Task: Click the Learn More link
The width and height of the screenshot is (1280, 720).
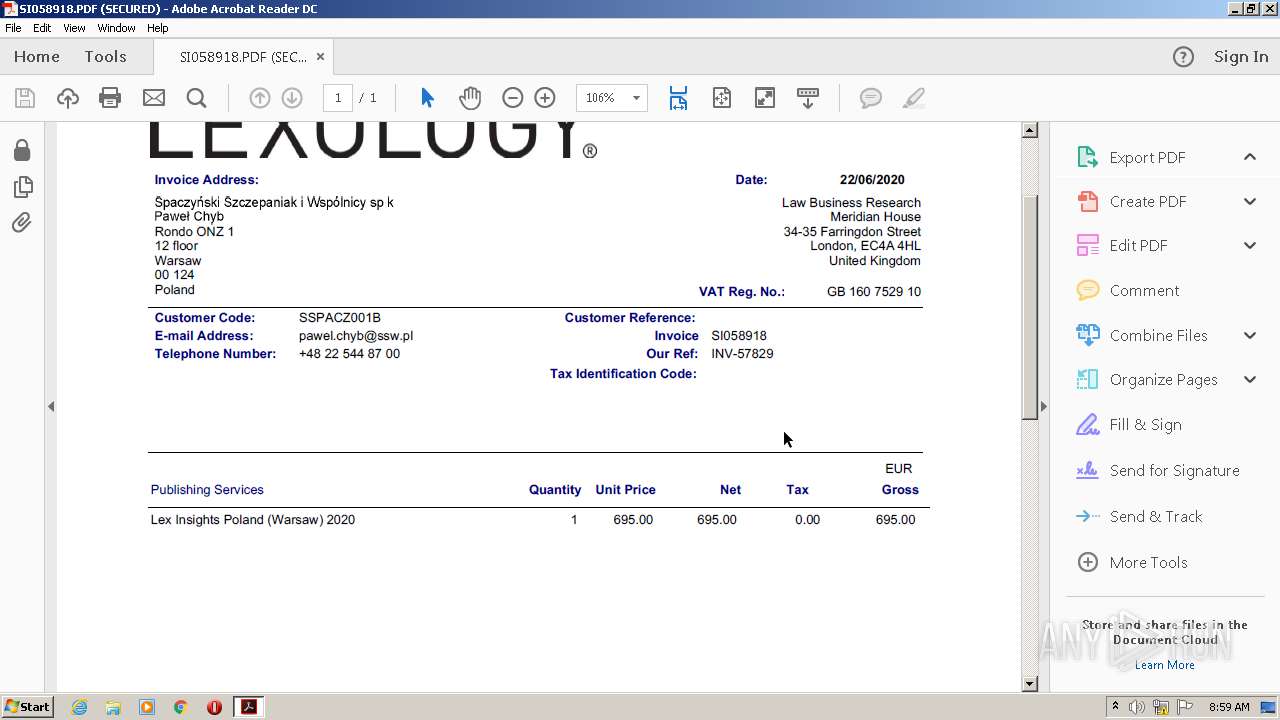Action: click(1165, 665)
